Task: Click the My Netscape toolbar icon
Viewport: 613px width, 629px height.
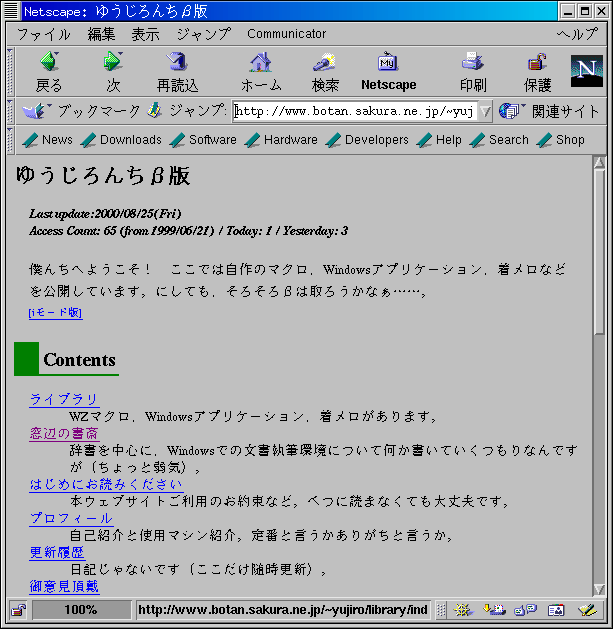Action: click(388, 63)
